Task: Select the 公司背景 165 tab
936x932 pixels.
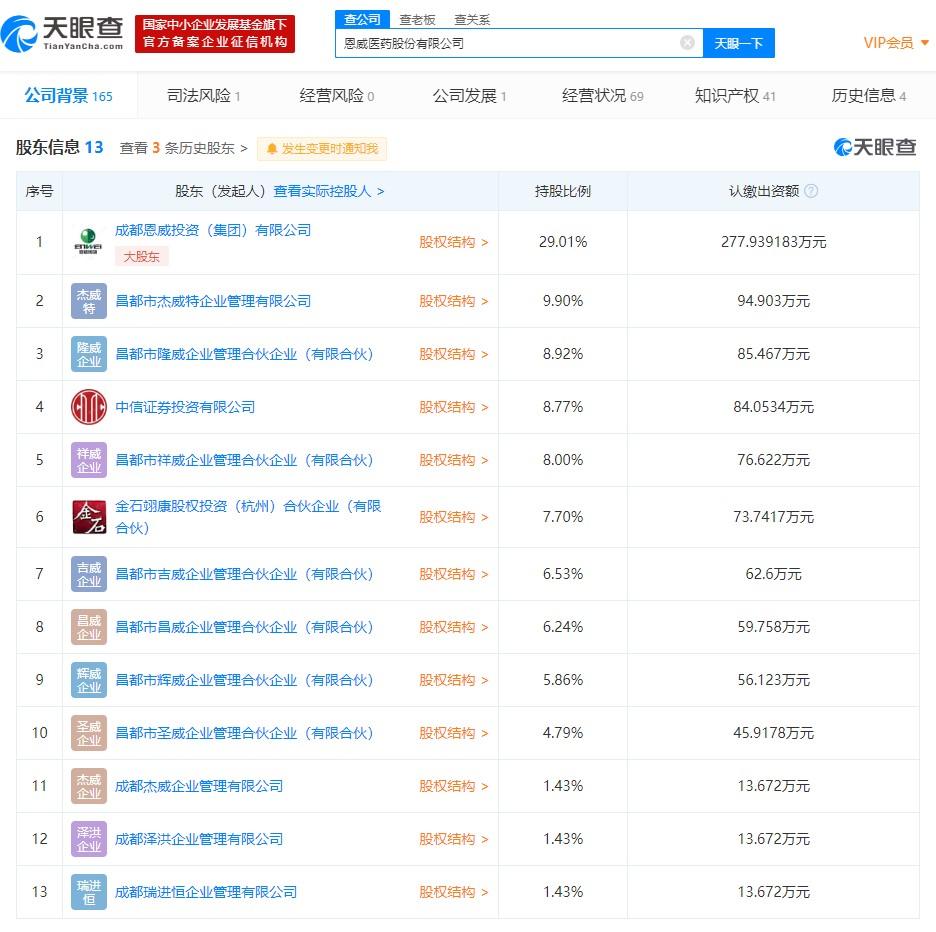Action: tap(69, 96)
